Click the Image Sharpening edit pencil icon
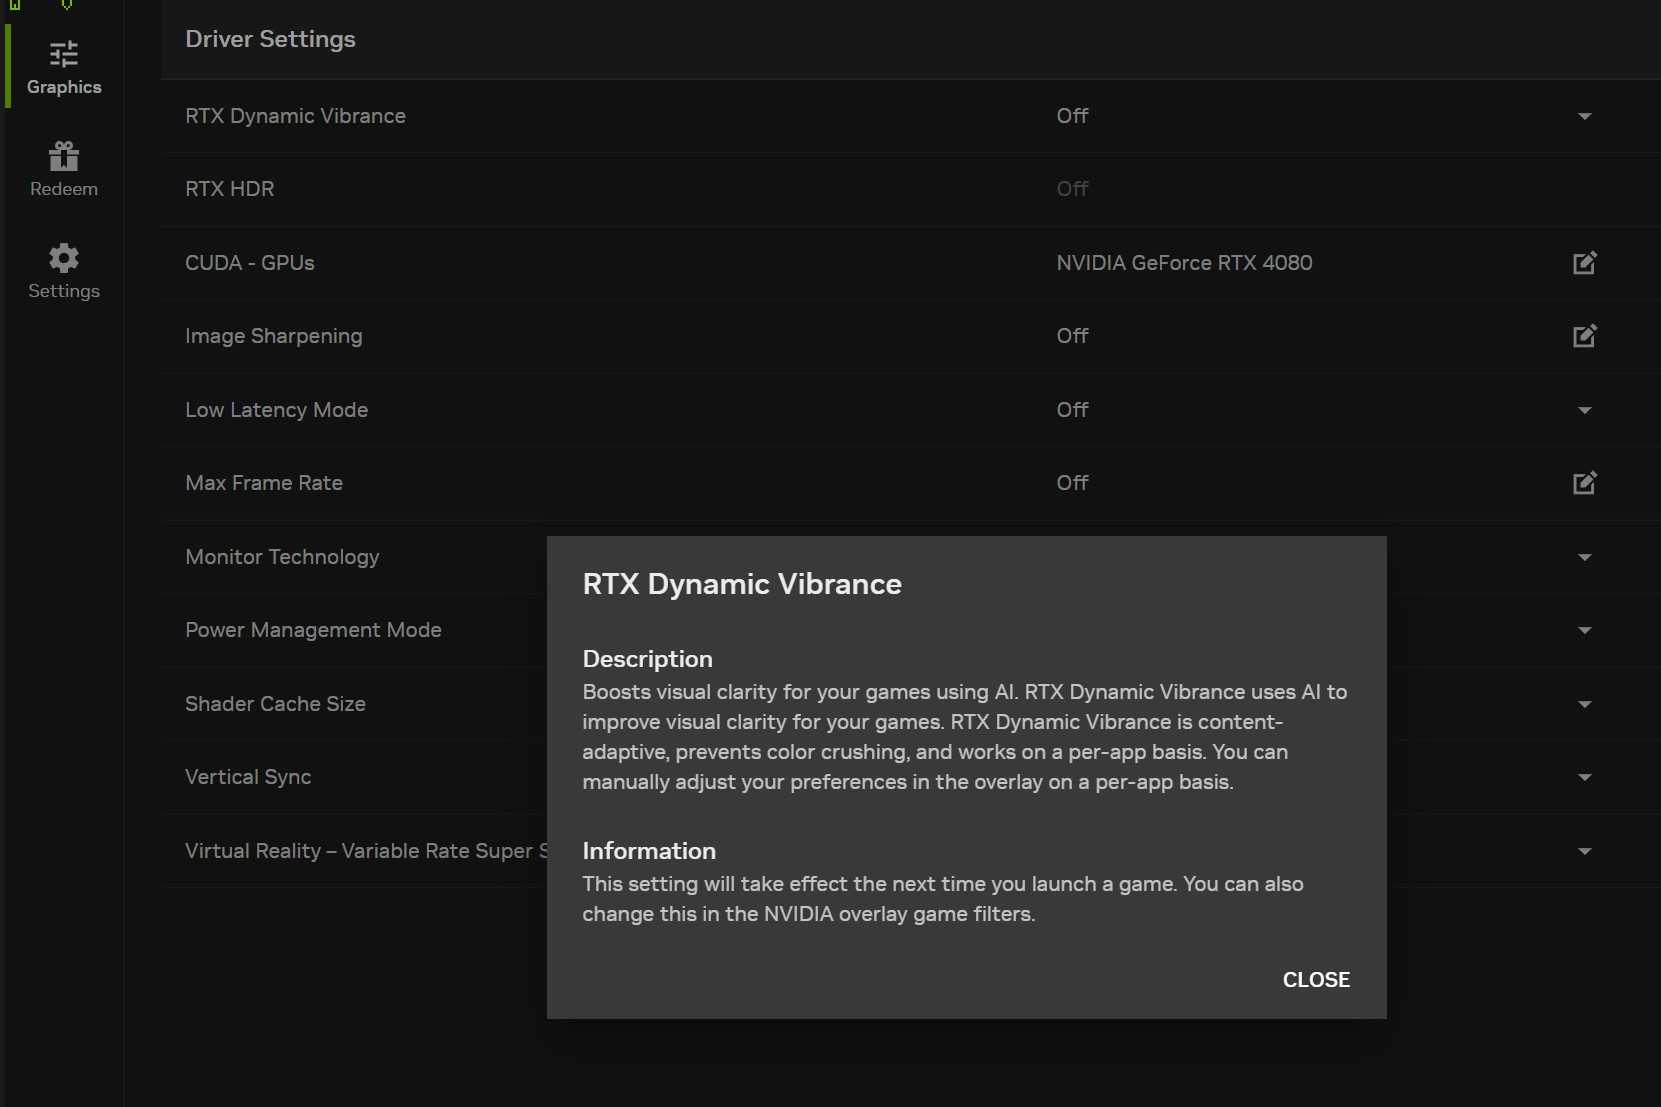 click(x=1585, y=336)
